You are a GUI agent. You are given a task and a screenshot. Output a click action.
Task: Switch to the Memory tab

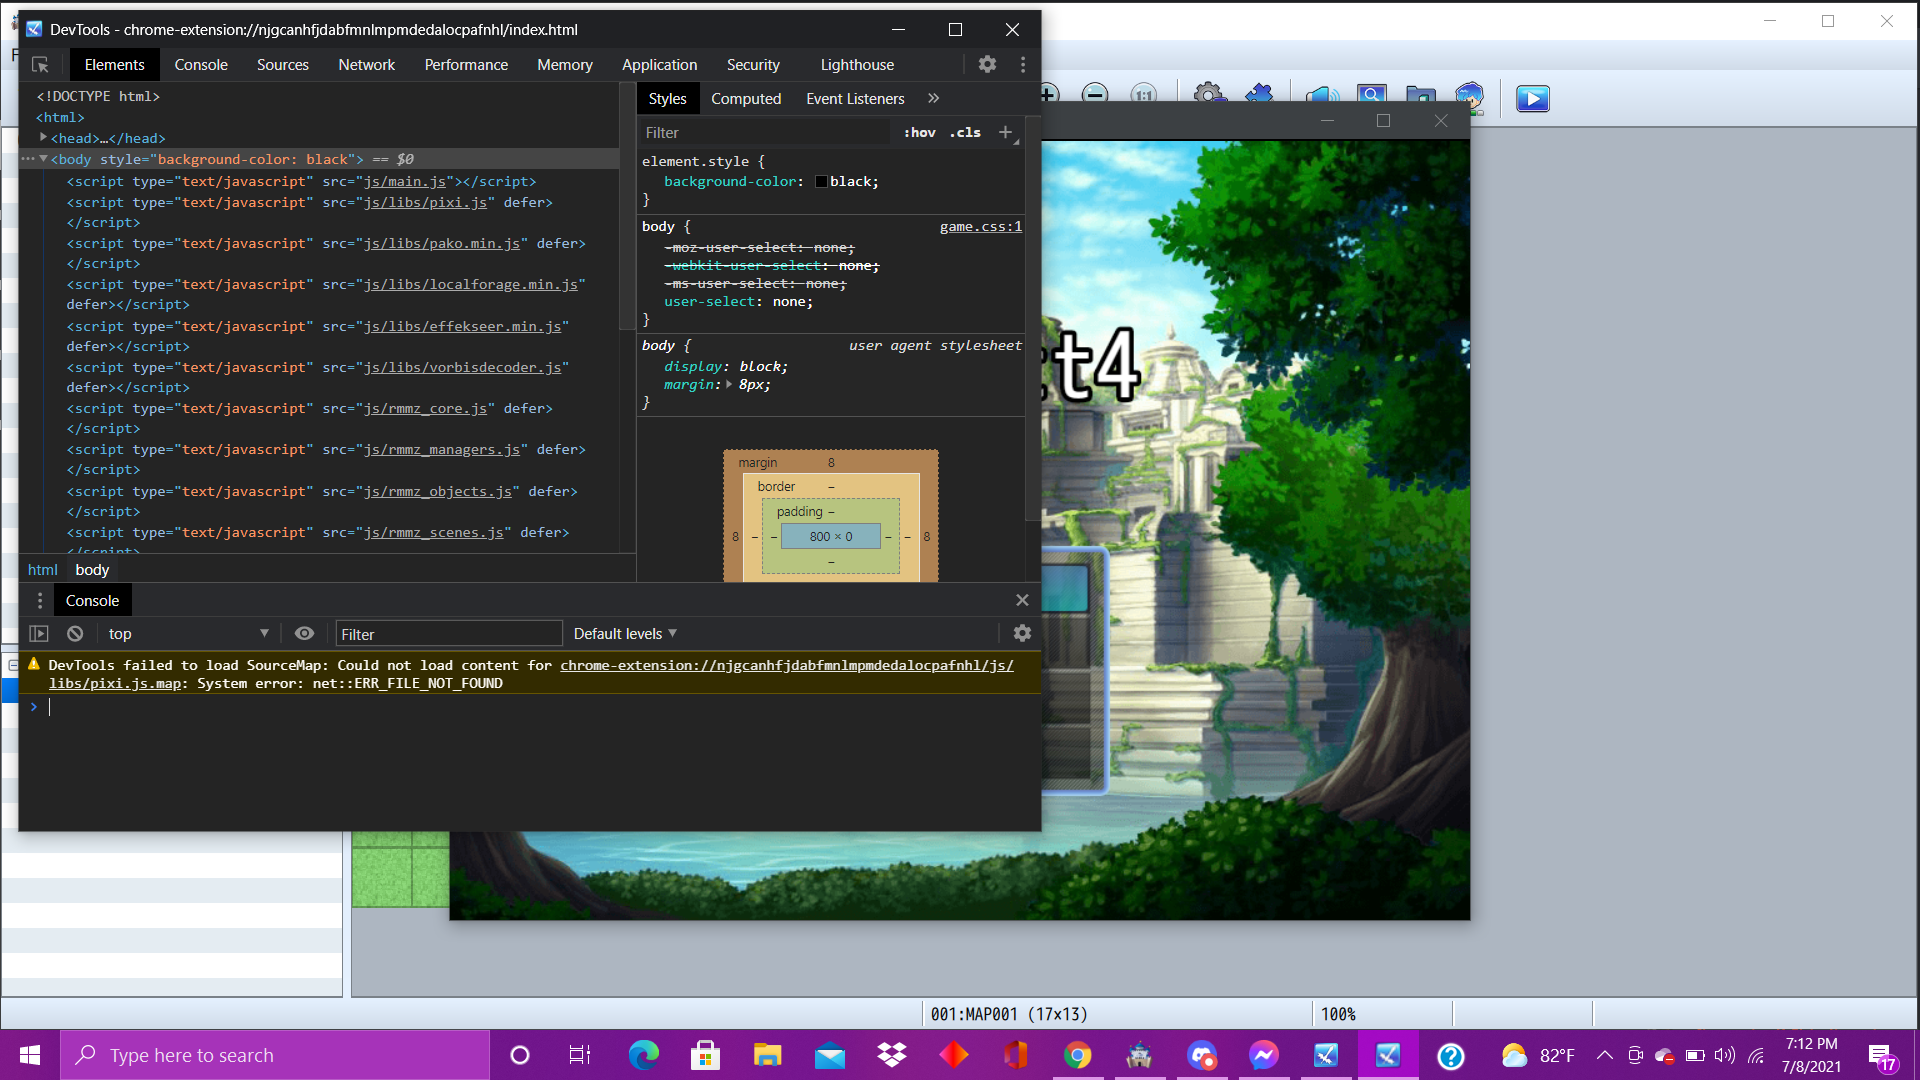pos(565,65)
